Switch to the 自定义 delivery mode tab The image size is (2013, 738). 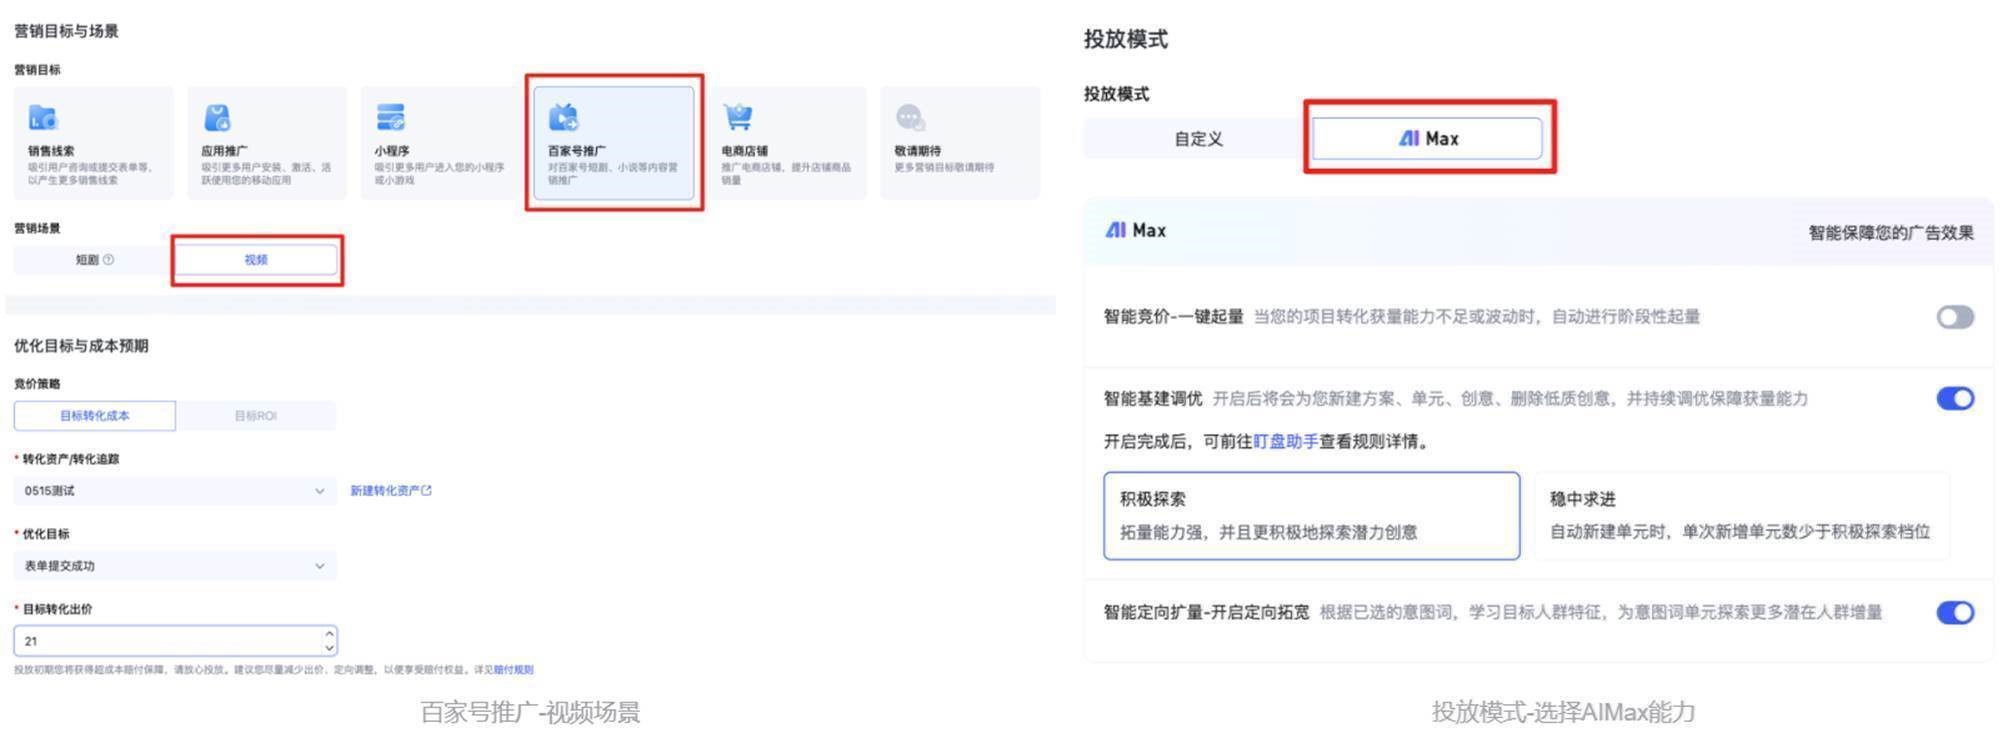(x=1198, y=139)
